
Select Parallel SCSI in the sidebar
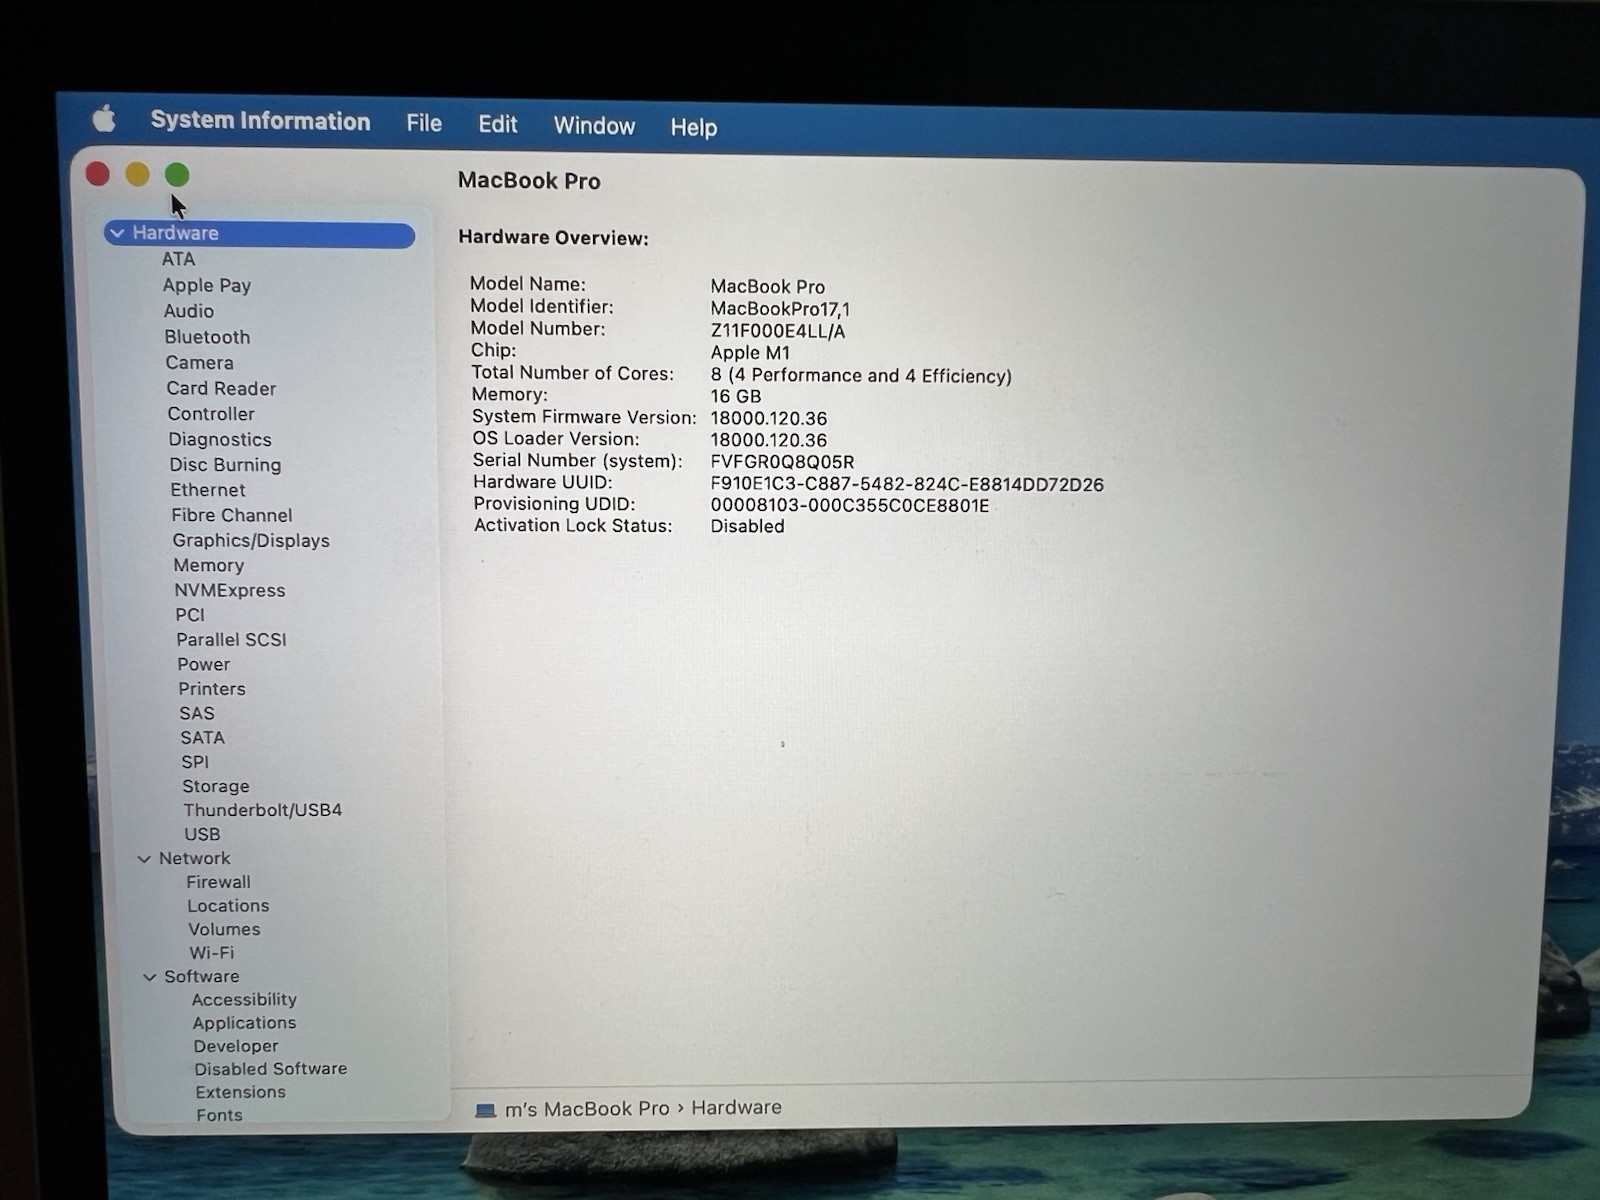[232, 639]
